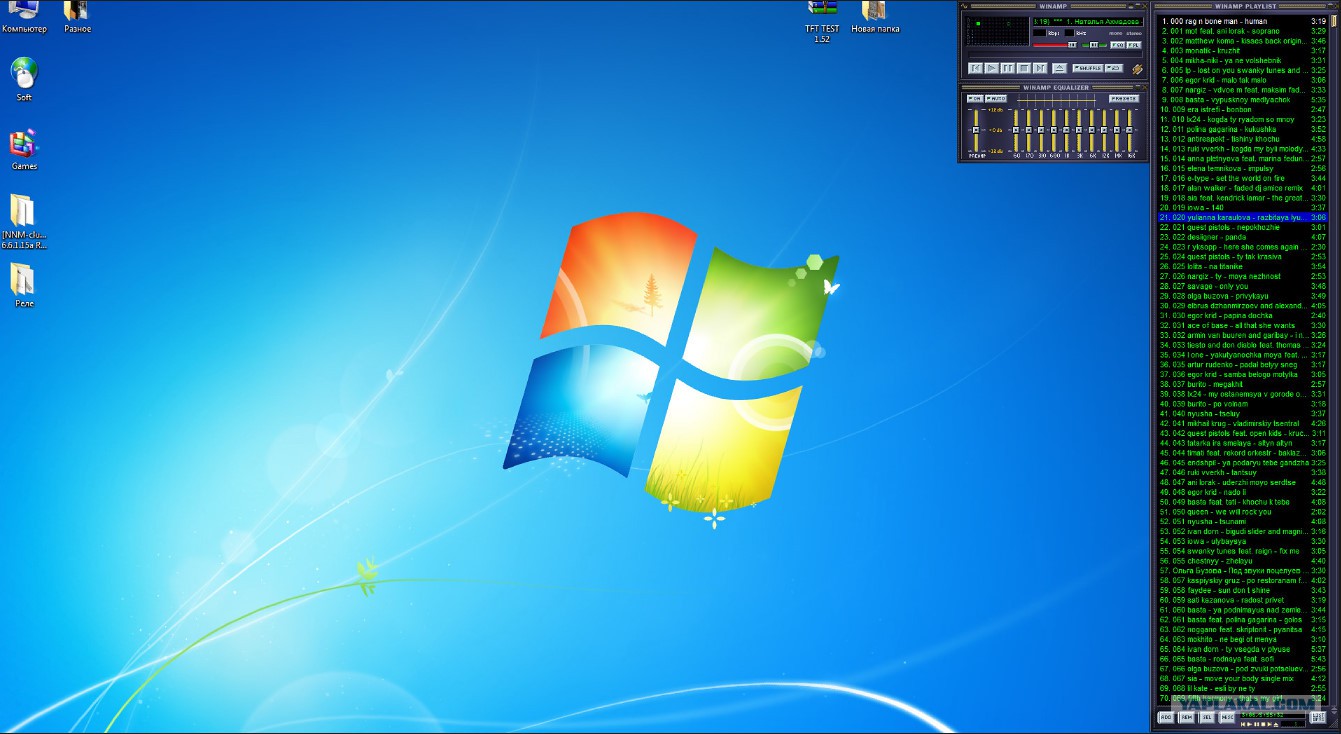Stop playback in Winamp main window

point(1024,68)
